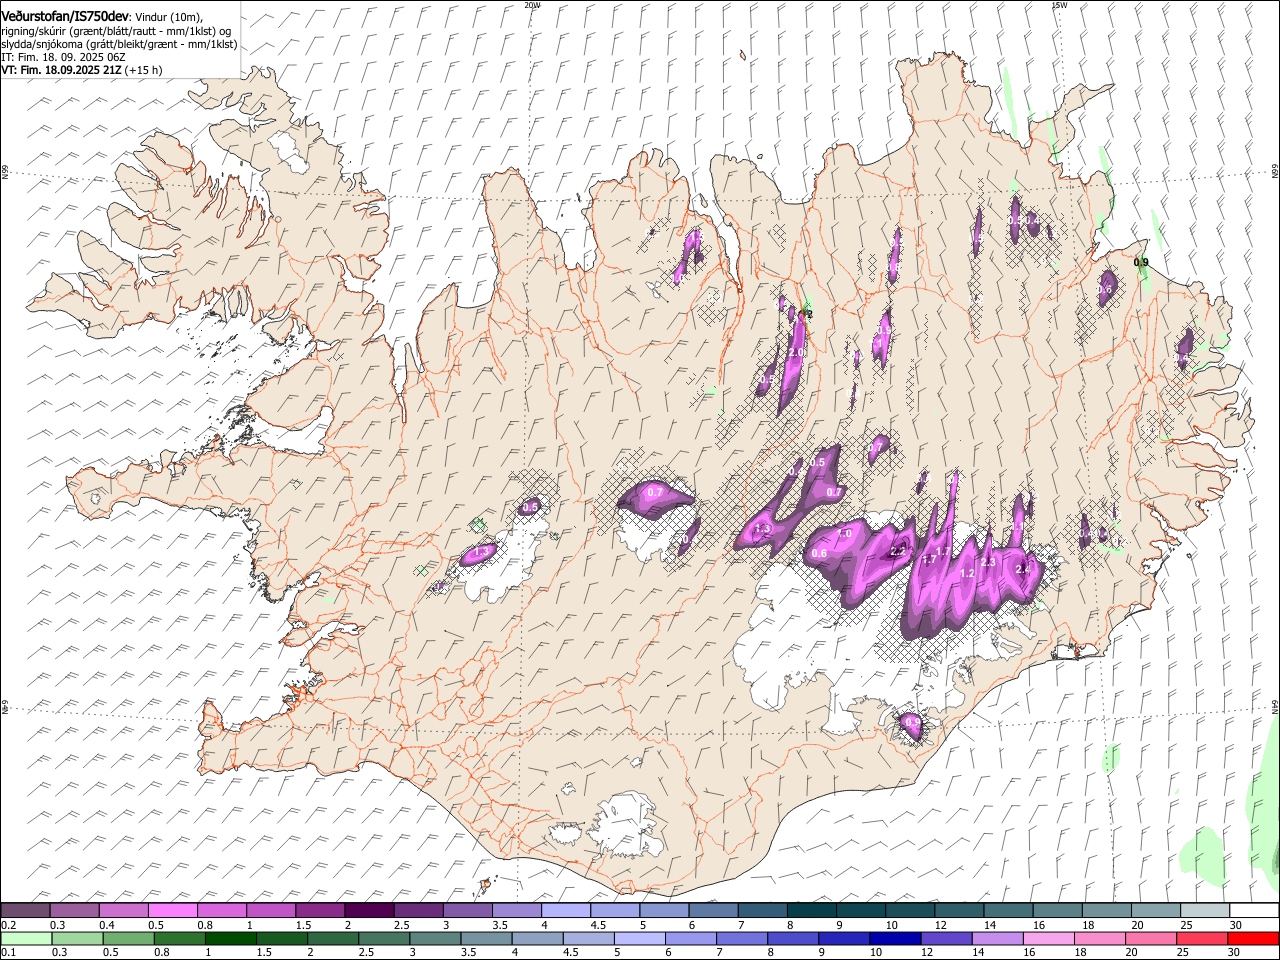
Task: Click the light pink bottom swatch starting at 16
Action: click(x=1049, y=938)
